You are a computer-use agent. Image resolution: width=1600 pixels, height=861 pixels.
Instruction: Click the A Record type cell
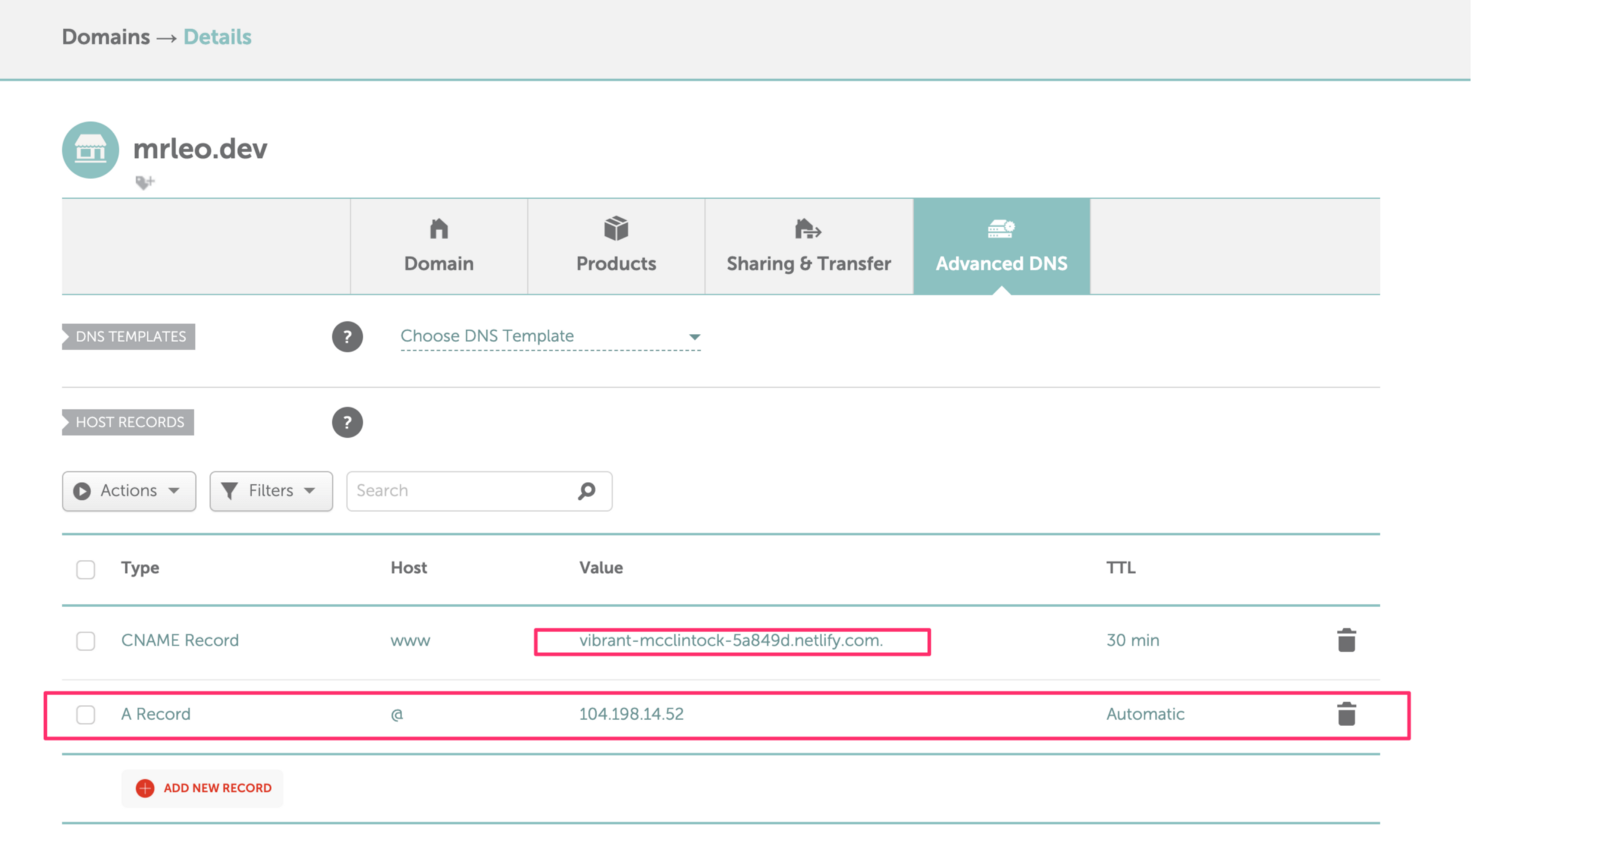coord(156,714)
